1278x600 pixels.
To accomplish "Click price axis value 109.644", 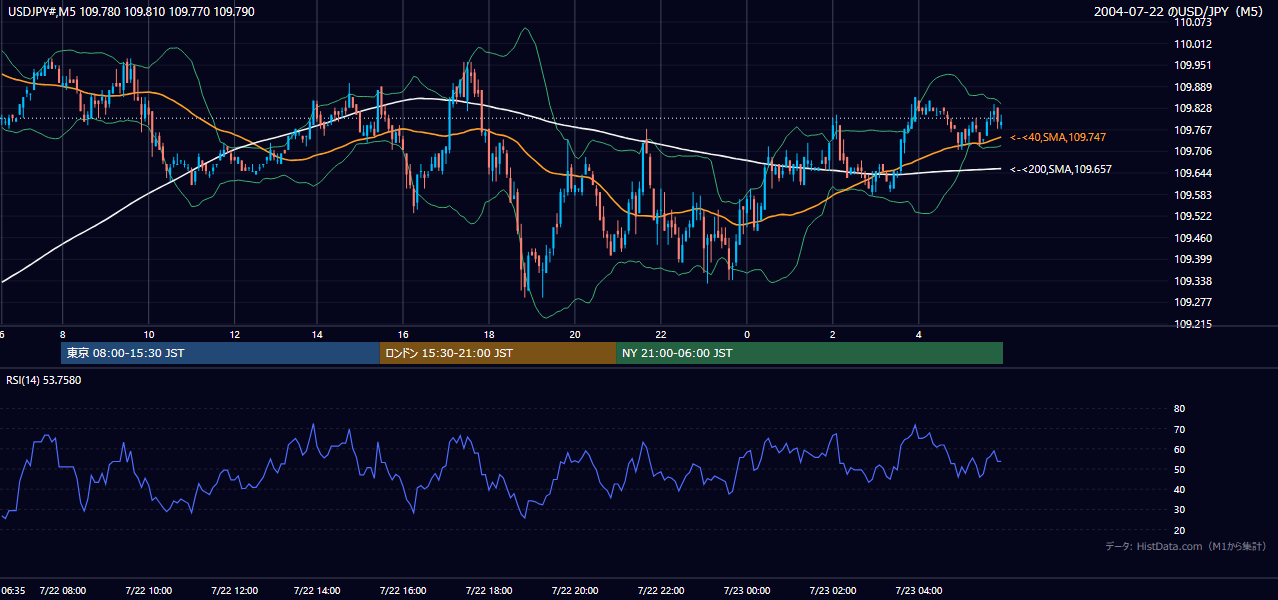I will [1194, 173].
